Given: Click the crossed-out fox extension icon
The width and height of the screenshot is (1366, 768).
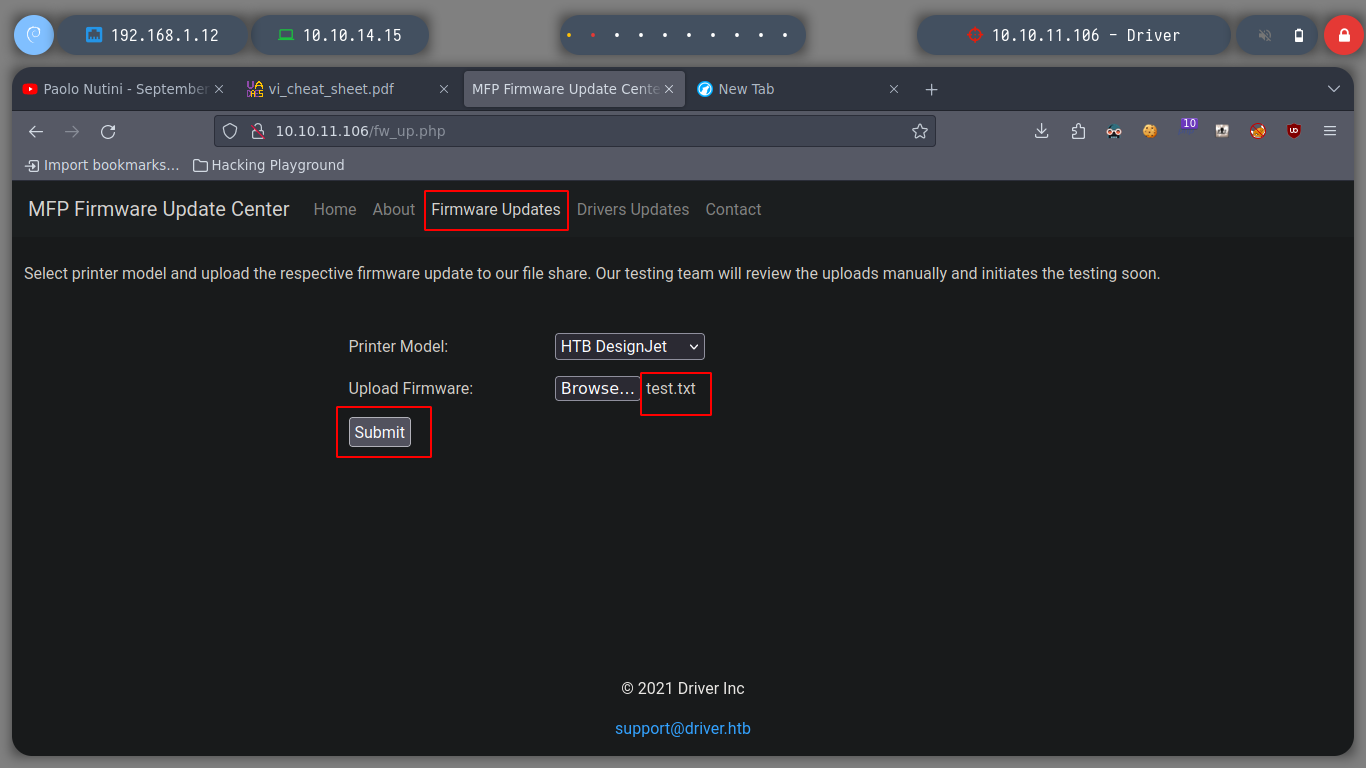Looking at the screenshot, I should pyautogui.click(x=1258, y=130).
